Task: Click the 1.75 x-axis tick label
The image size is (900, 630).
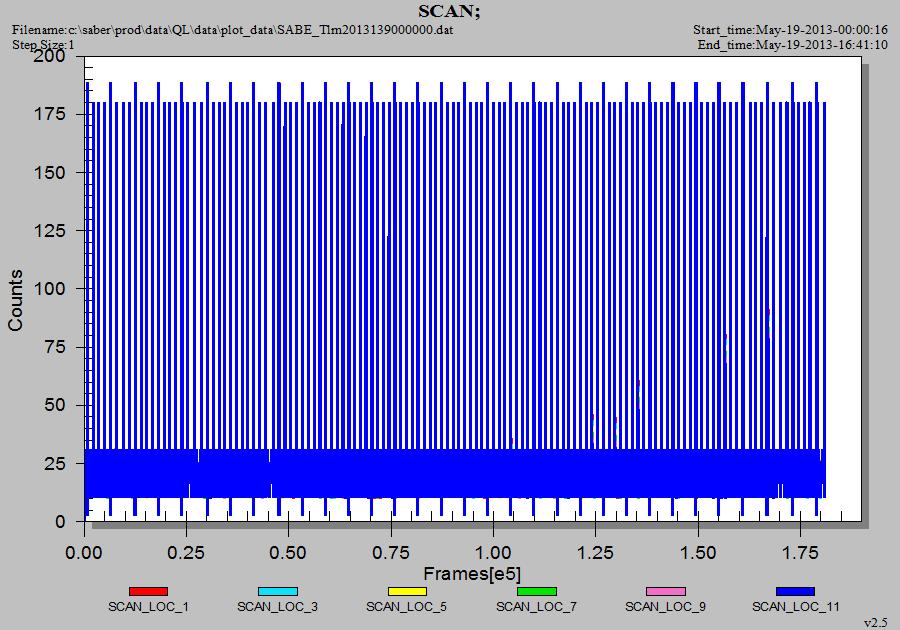Action: click(x=800, y=553)
